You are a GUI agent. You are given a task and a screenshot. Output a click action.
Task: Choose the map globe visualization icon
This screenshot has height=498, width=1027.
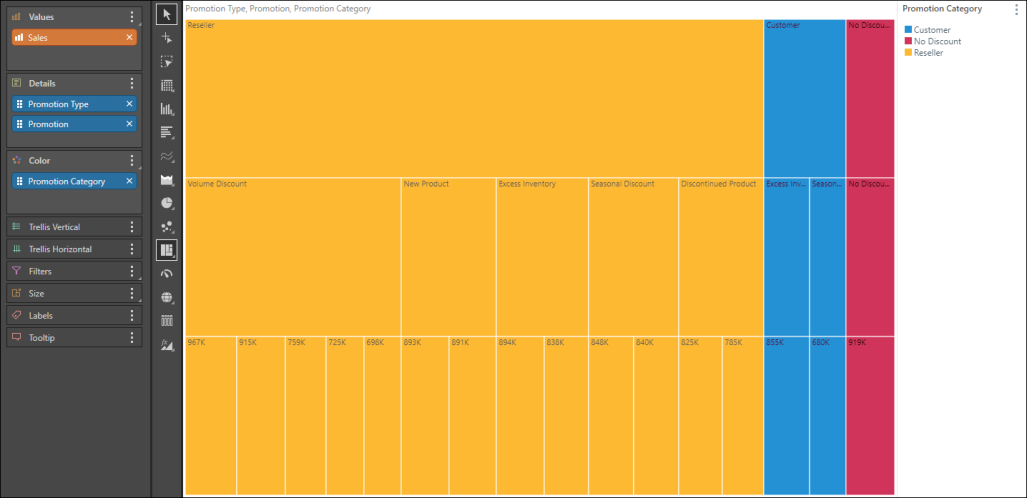click(167, 297)
